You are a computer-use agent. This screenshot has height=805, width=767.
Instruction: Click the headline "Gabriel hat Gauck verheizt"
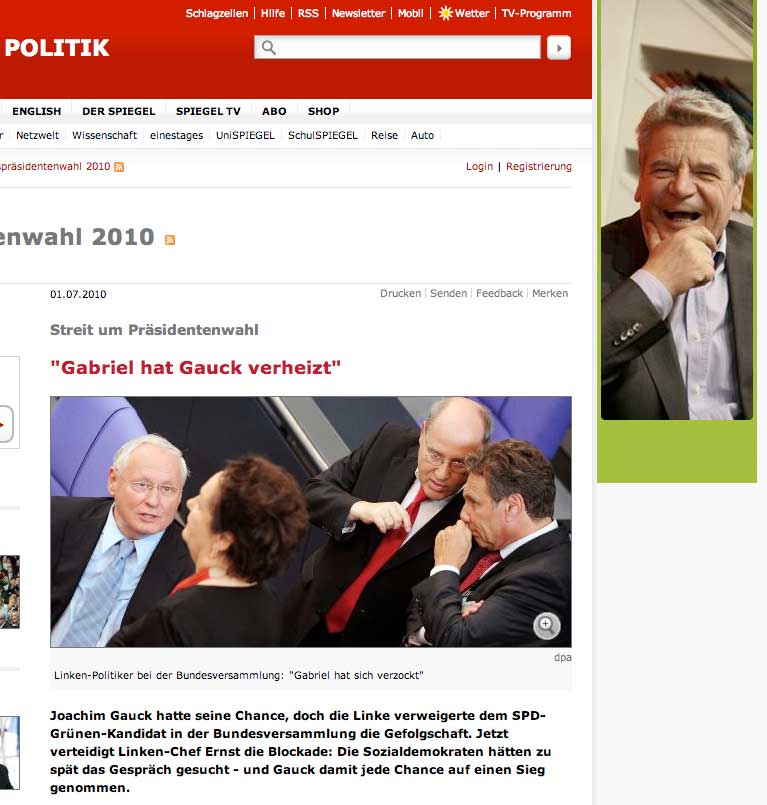click(196, 368)
